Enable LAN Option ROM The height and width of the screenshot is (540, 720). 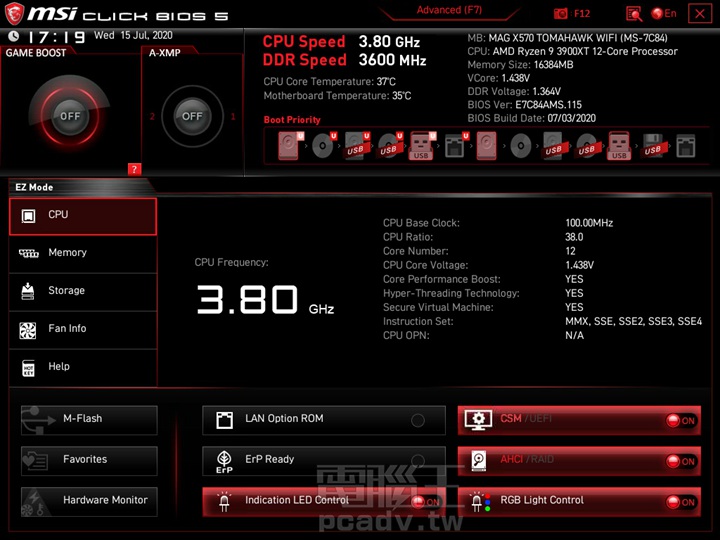point(418,420)
